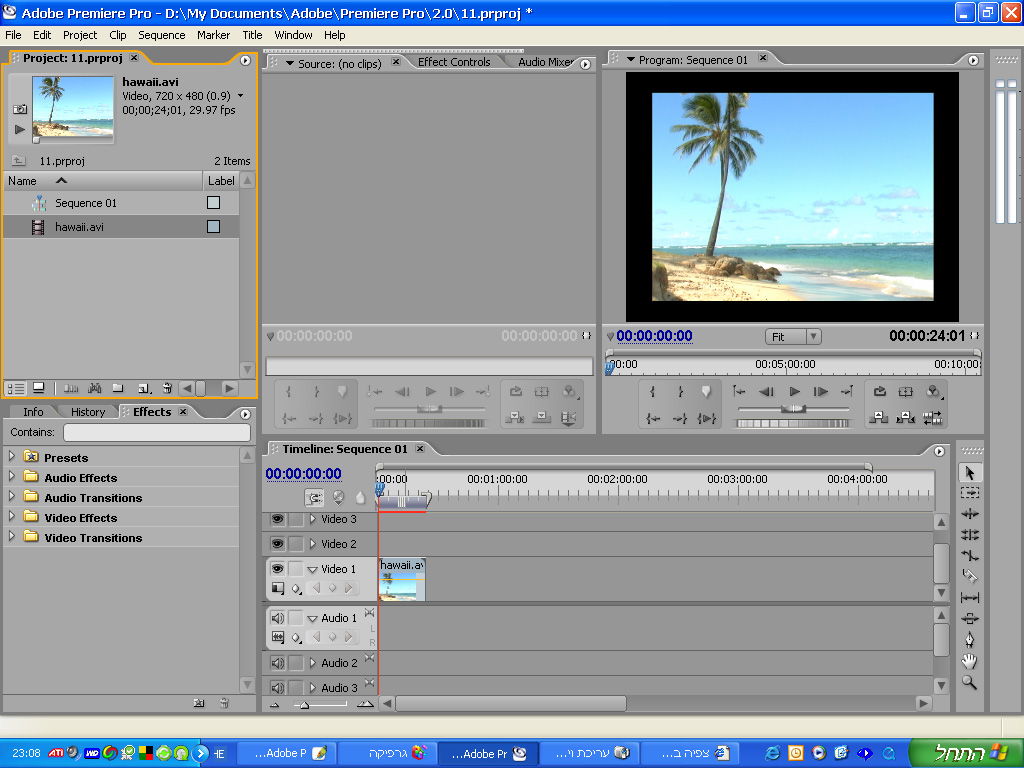
Task: Select the Razor tool in tools panel
Action: pos(969,576)
